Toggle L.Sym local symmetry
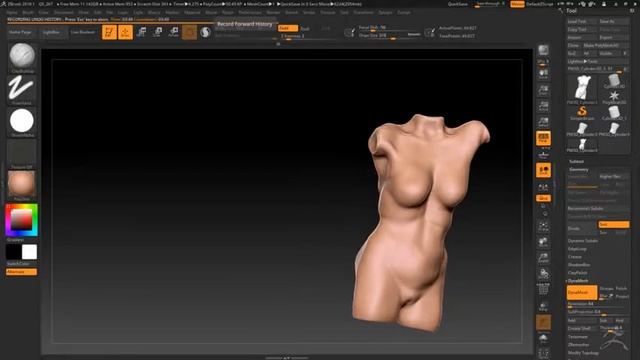Image resolution: width=640 pixels, height=360 pixels. click(543, 186)
